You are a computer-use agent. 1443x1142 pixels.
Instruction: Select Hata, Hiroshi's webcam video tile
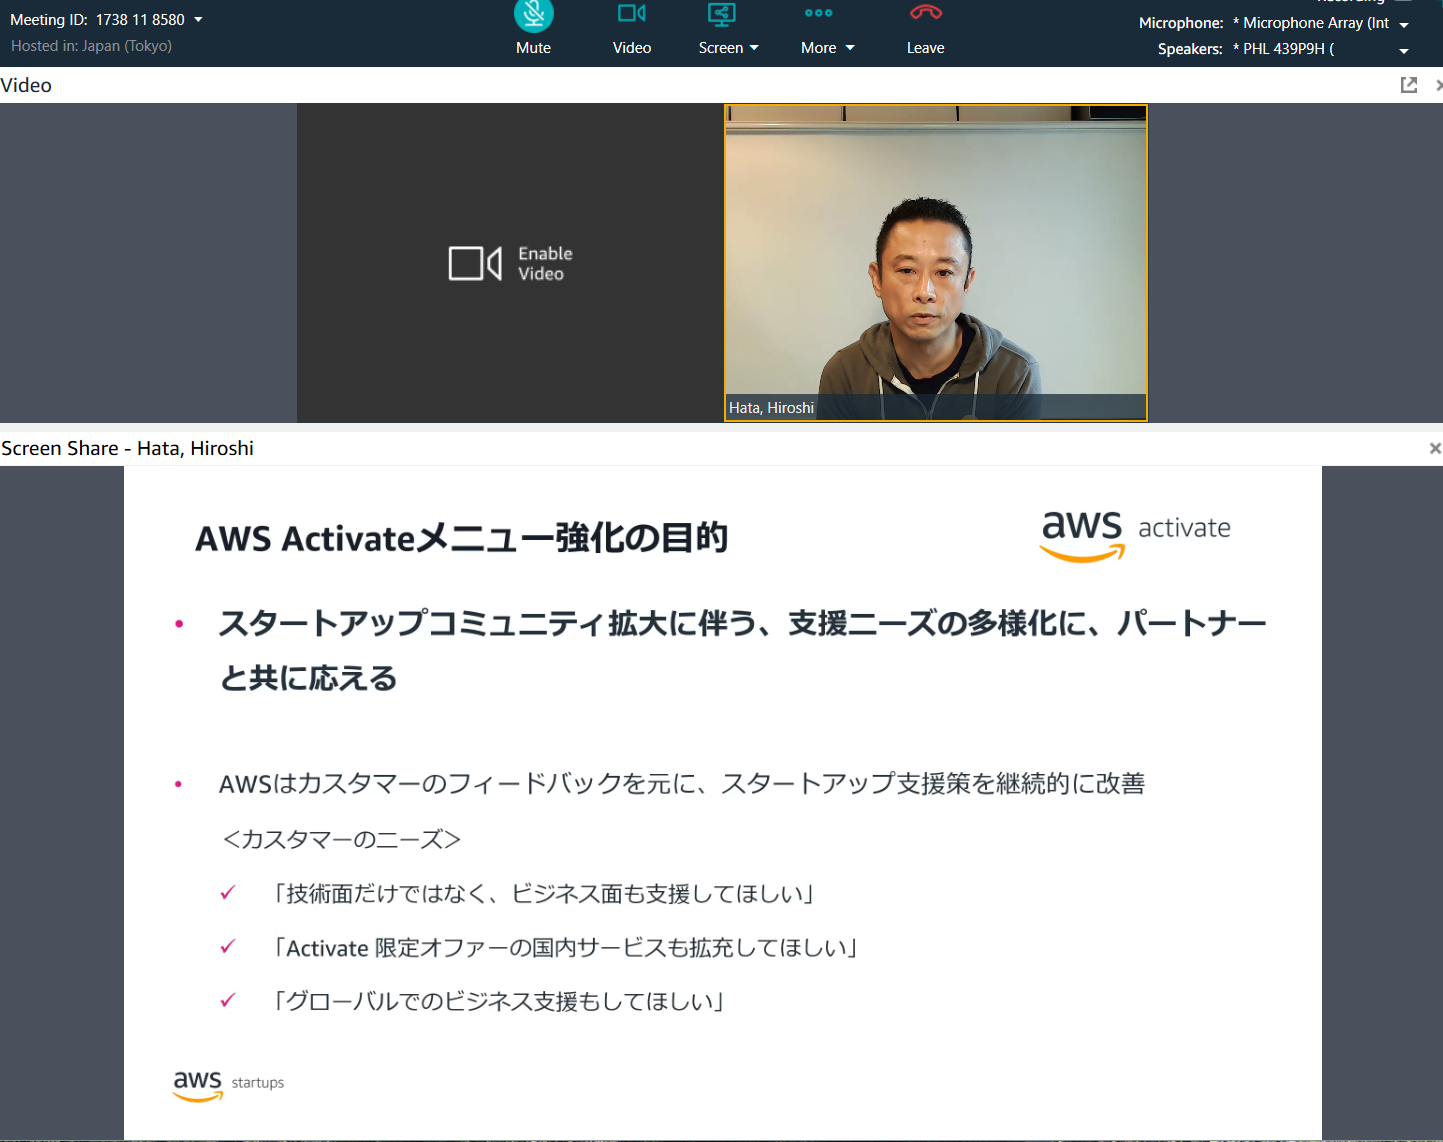[x=936, y=263]
